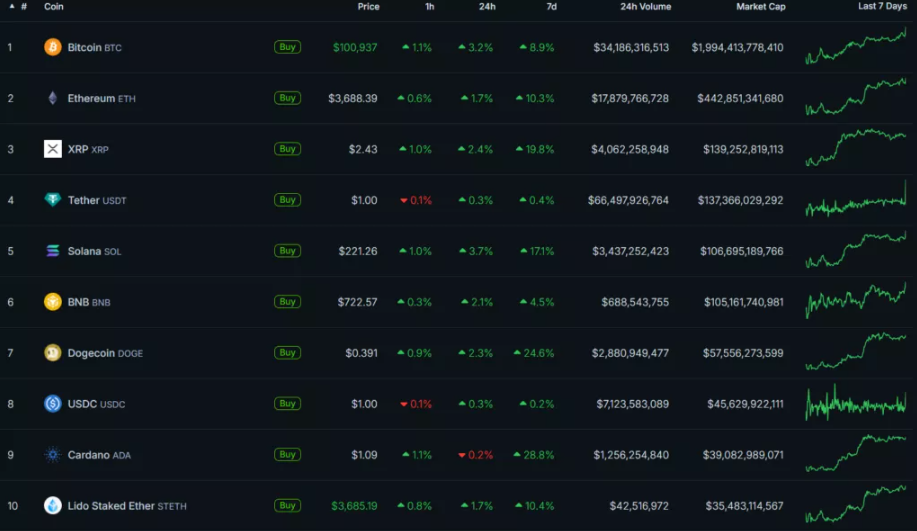Click the Dogecoin logo icon

pos(53,352)
